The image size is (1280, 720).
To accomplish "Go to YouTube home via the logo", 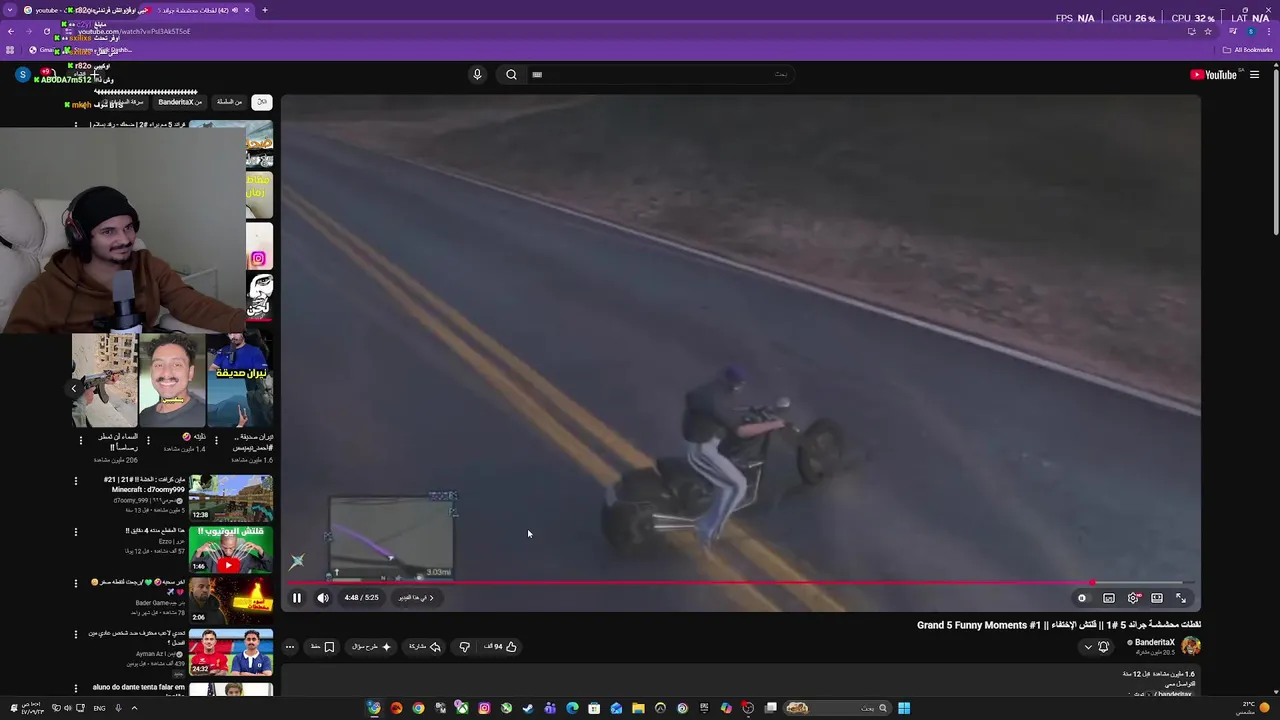I will click(1215, 75).
